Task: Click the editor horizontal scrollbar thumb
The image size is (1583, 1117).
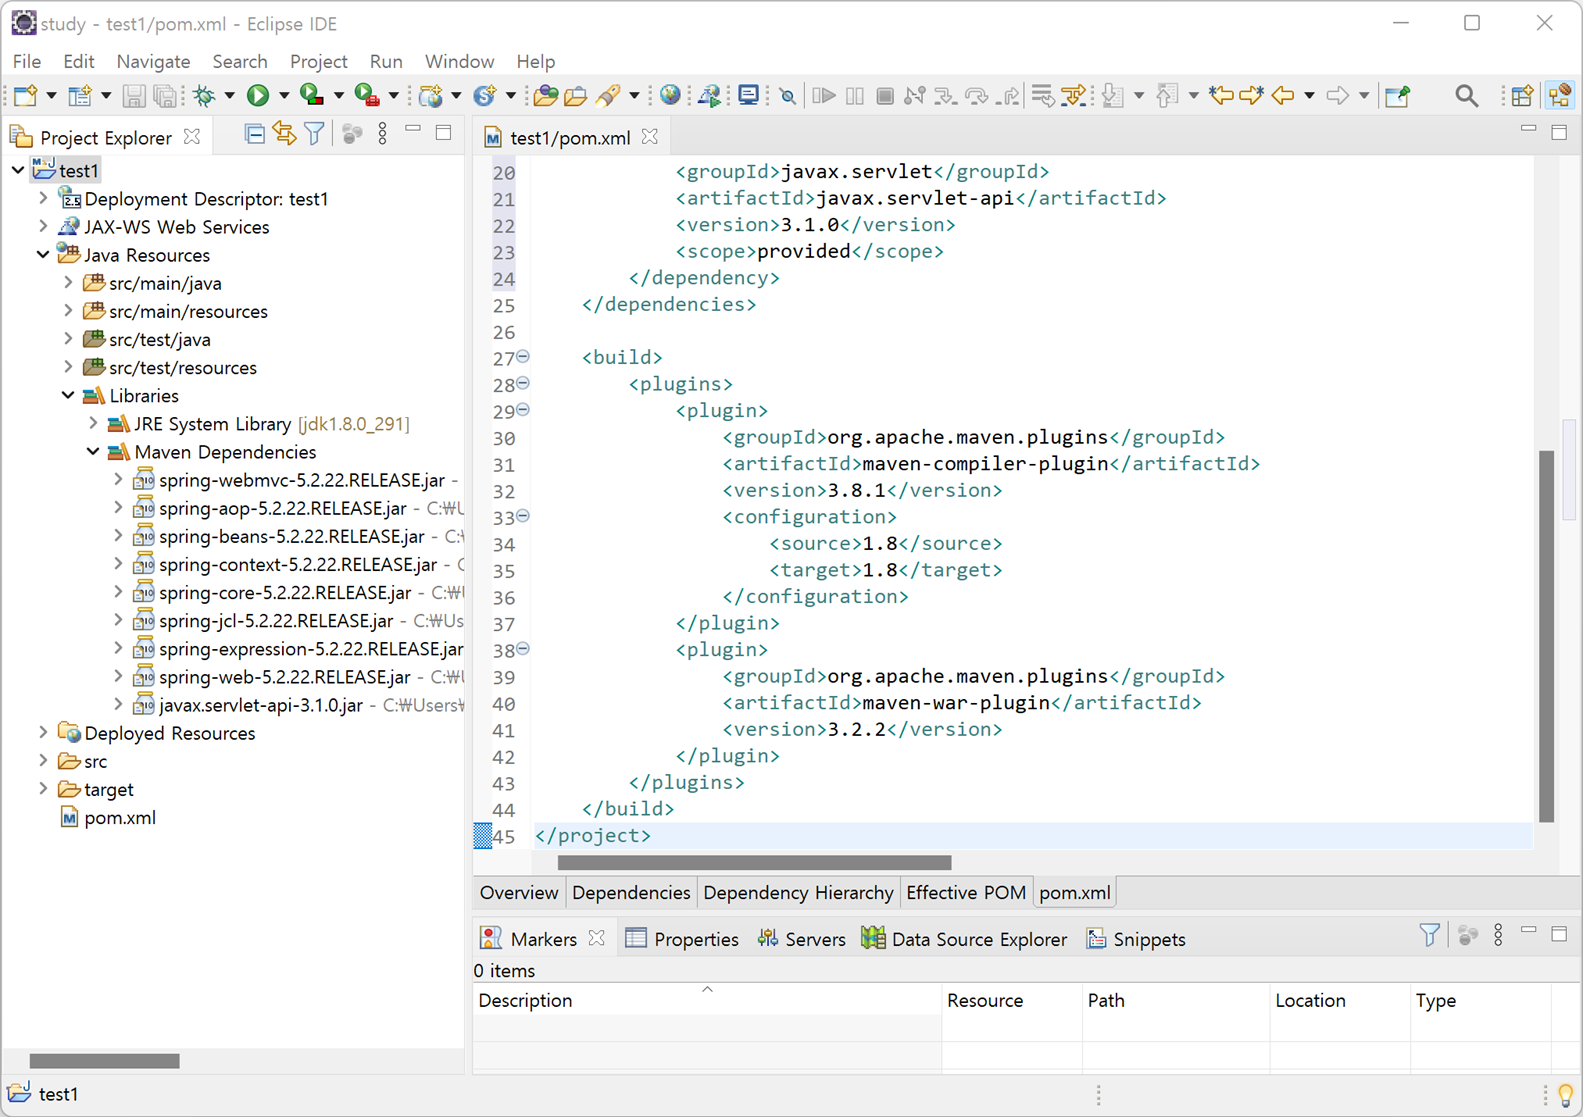Action: pos(755,862)
